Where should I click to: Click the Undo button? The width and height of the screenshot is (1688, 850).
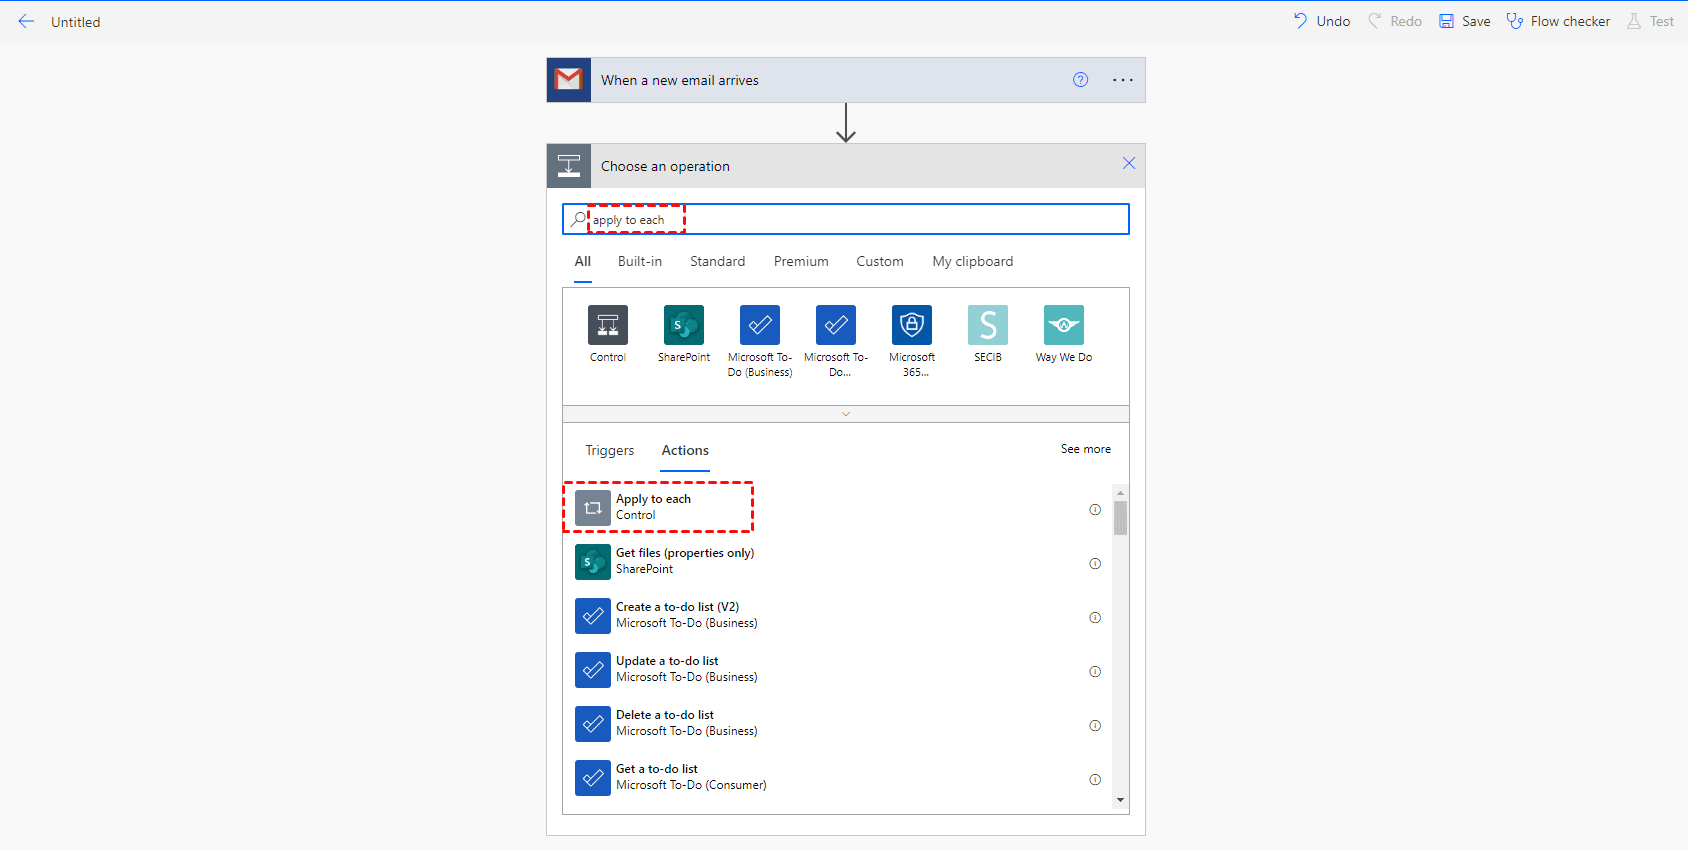[x=1321, y=21]
